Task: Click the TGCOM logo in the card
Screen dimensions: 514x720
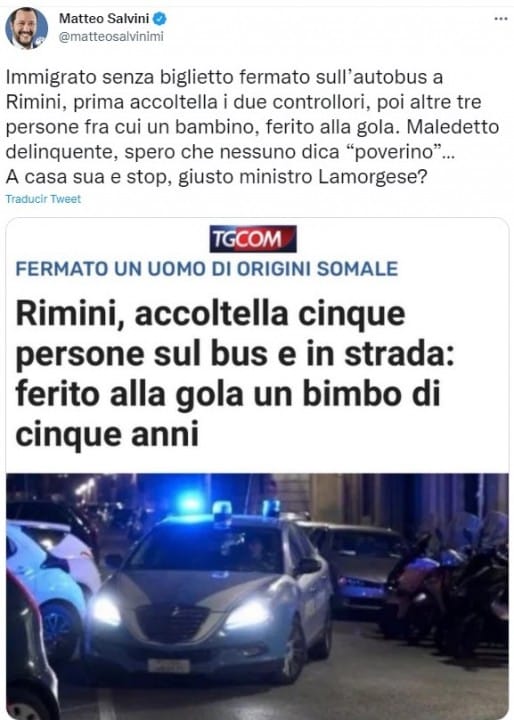Action: [253, 239]
